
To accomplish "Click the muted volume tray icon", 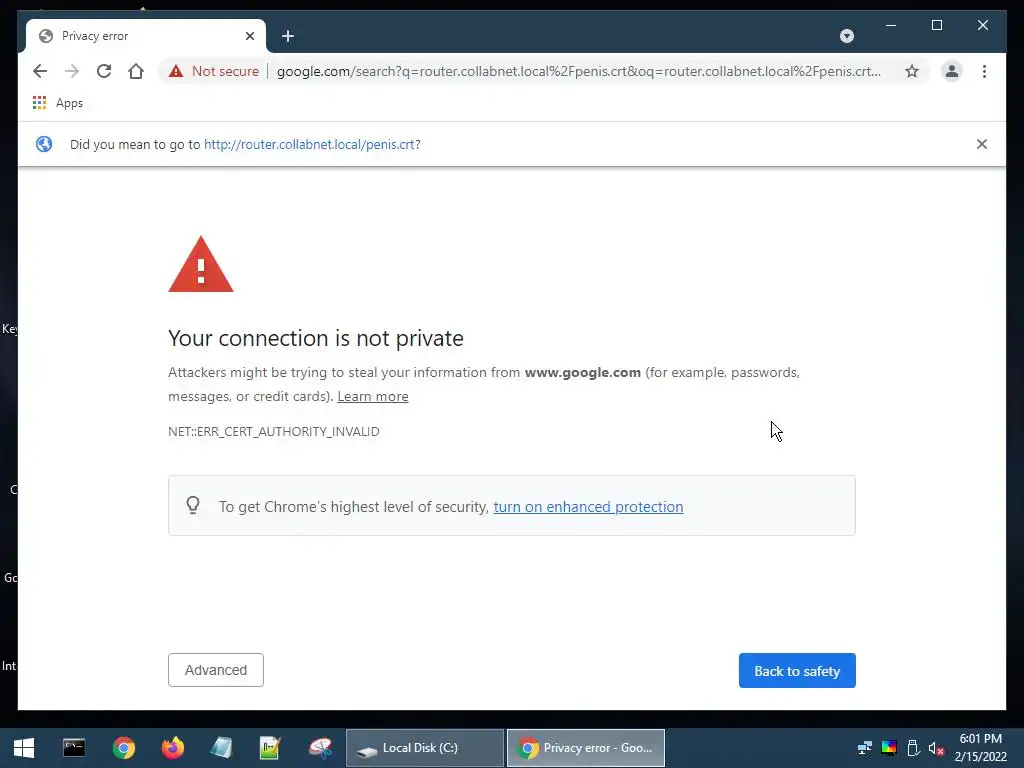I will 936,748.
